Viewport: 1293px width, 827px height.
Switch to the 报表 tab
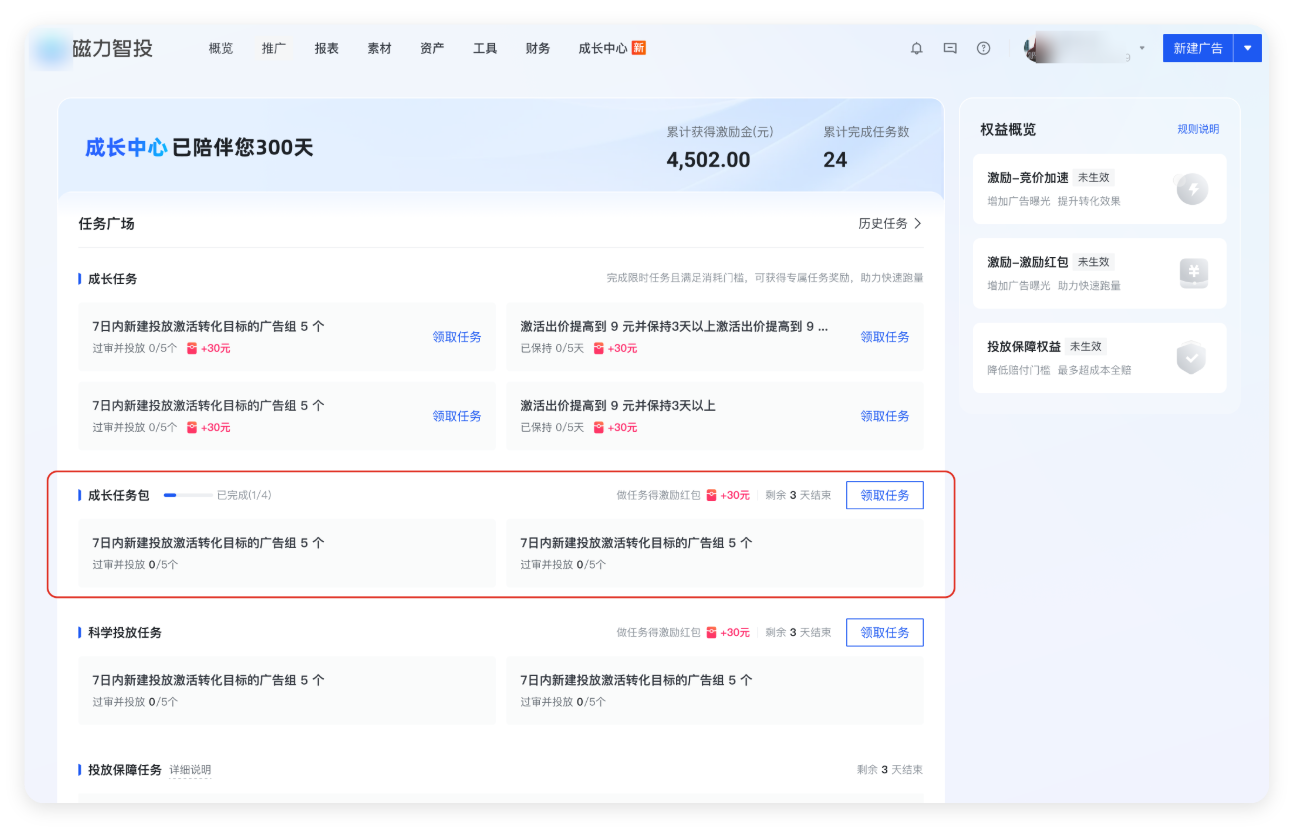[327, 48]
